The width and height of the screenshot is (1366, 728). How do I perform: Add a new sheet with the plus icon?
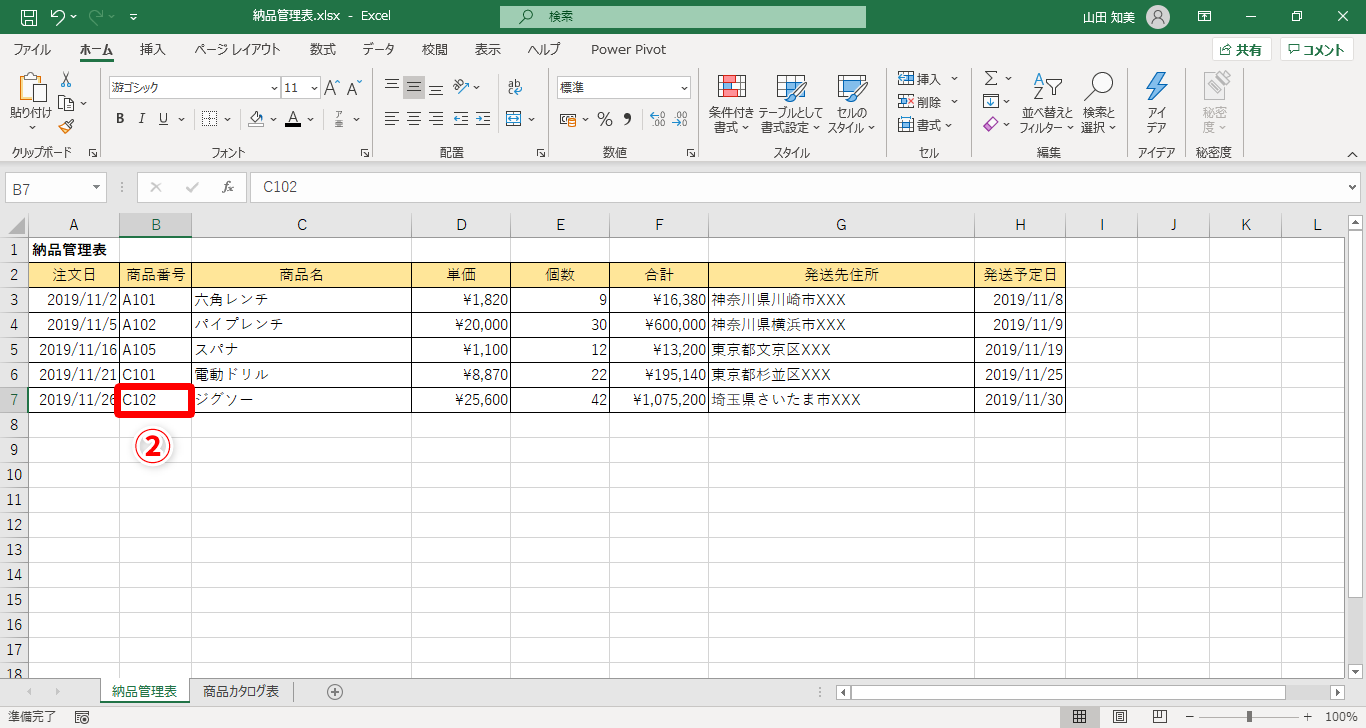[x=335, y=692]
